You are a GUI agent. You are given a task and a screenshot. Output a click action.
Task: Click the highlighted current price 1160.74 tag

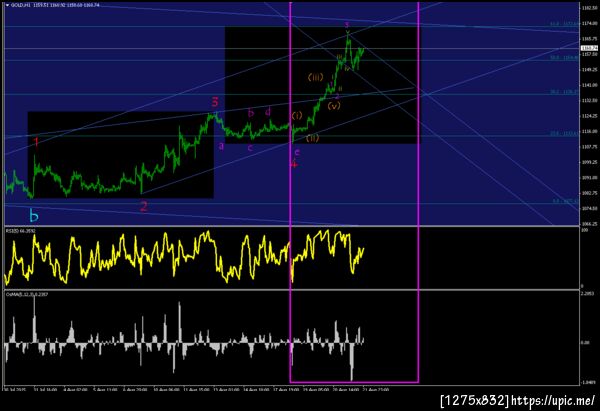(x=589, y=48)
